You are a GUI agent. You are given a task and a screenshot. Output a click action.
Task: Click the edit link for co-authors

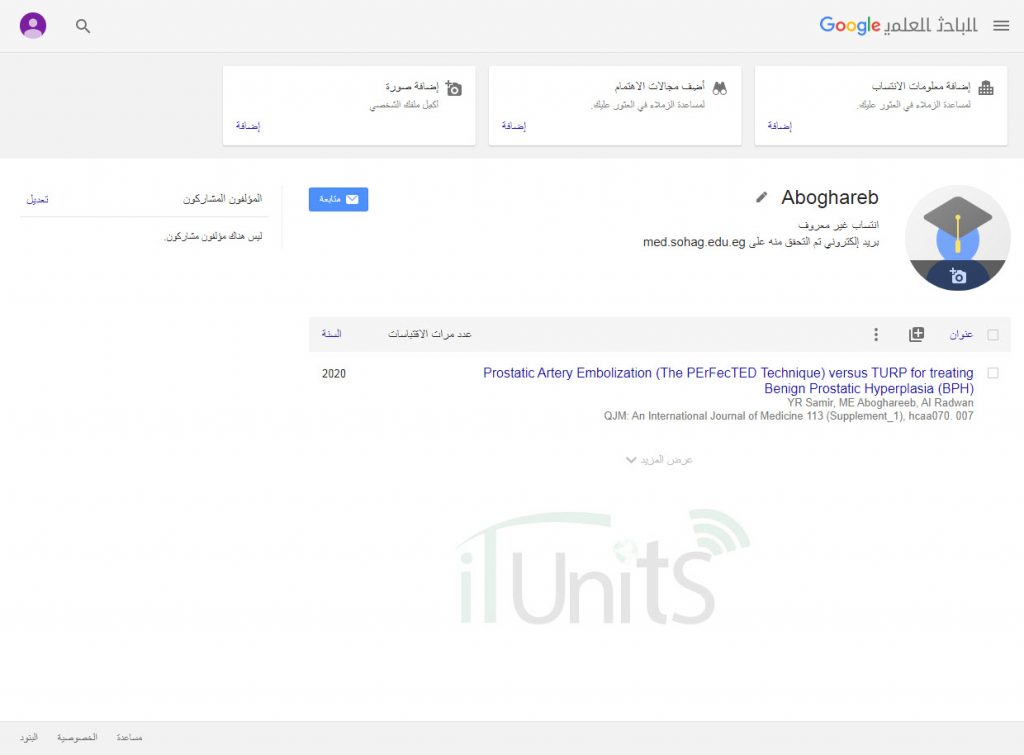37,200
